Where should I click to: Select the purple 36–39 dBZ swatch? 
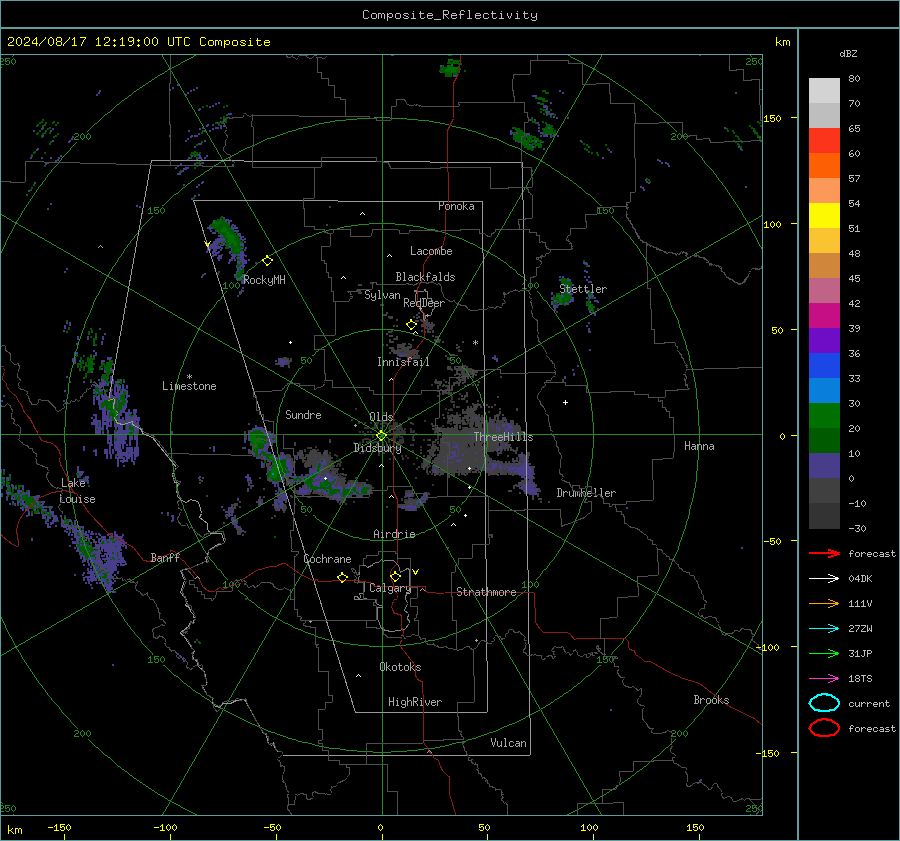tap(824, 340)
